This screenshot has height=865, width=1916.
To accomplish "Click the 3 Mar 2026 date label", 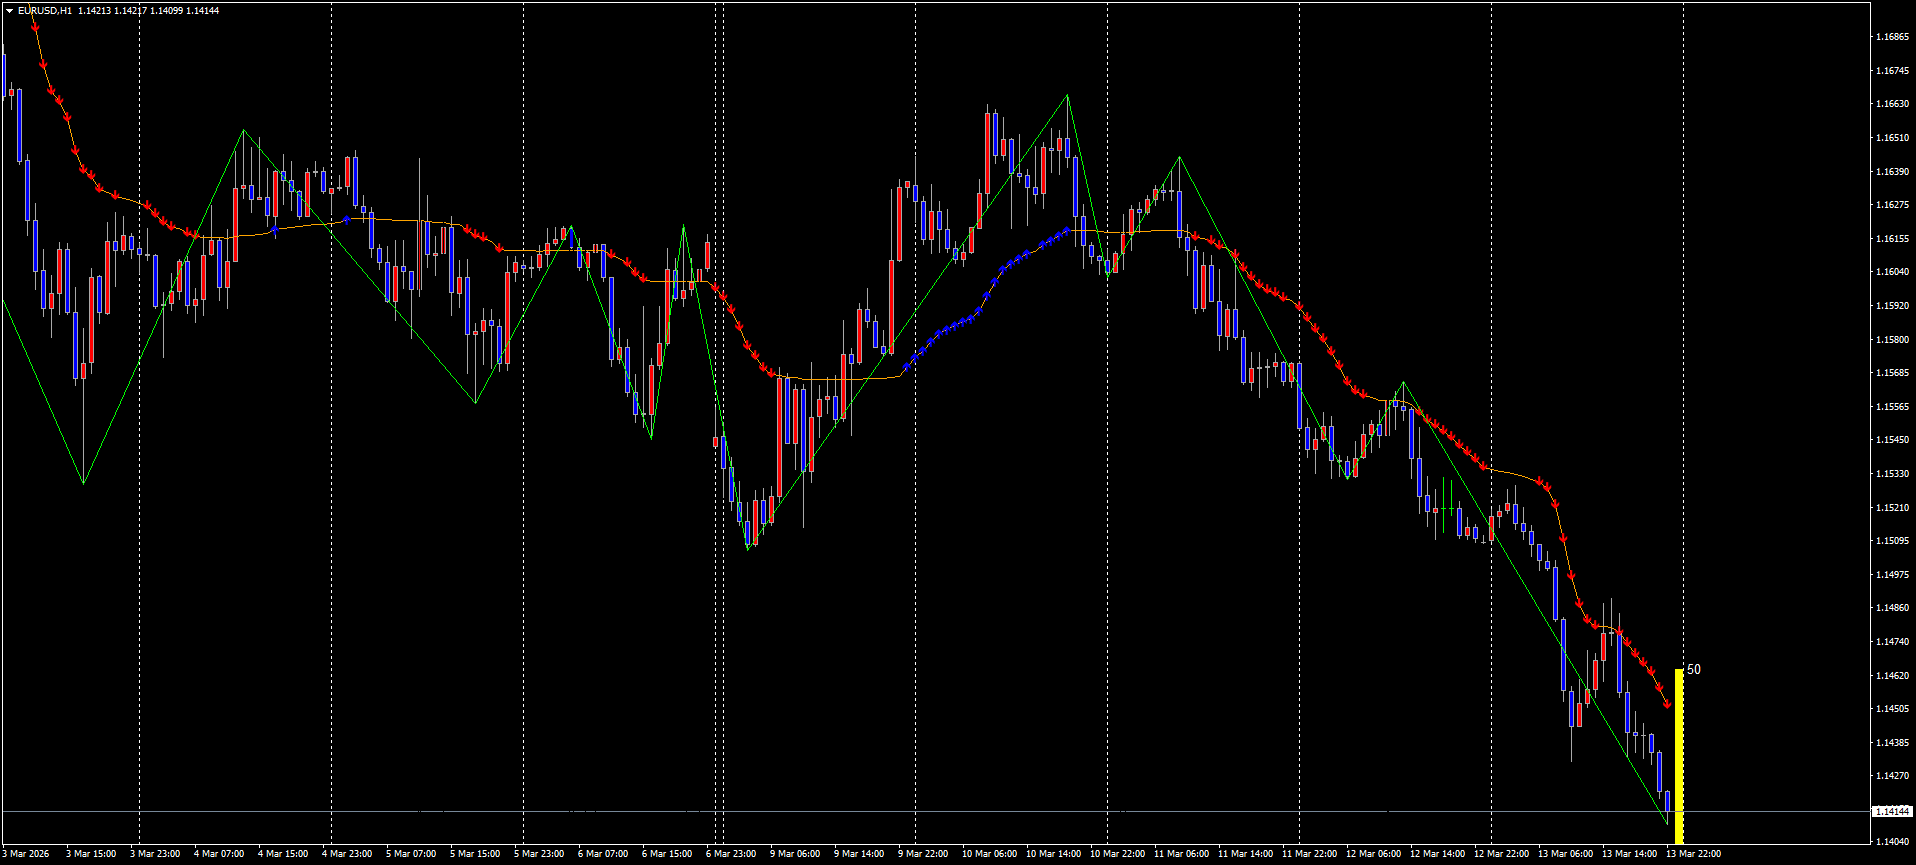I will tap(25, 854).
